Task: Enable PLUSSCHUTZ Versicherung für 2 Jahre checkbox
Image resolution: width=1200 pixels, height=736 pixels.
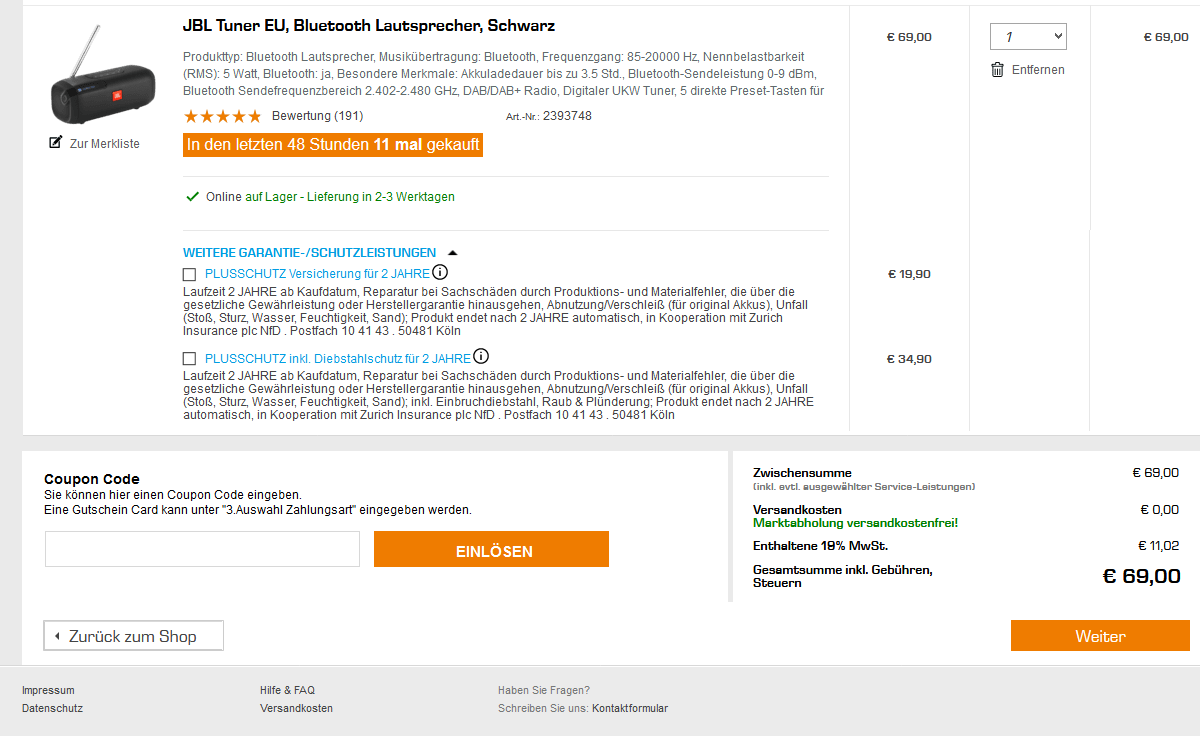Action: click(190, 274)
